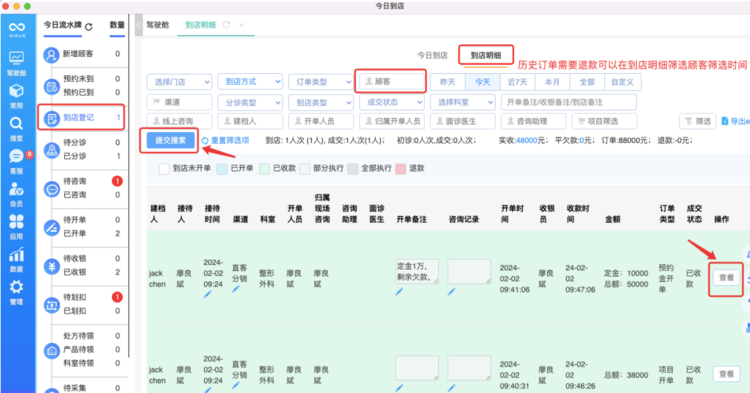Viewport: 750px width, 393px height.
Task: Focus the 面诊医生 filter field
Action: click(x=462, y=121)
